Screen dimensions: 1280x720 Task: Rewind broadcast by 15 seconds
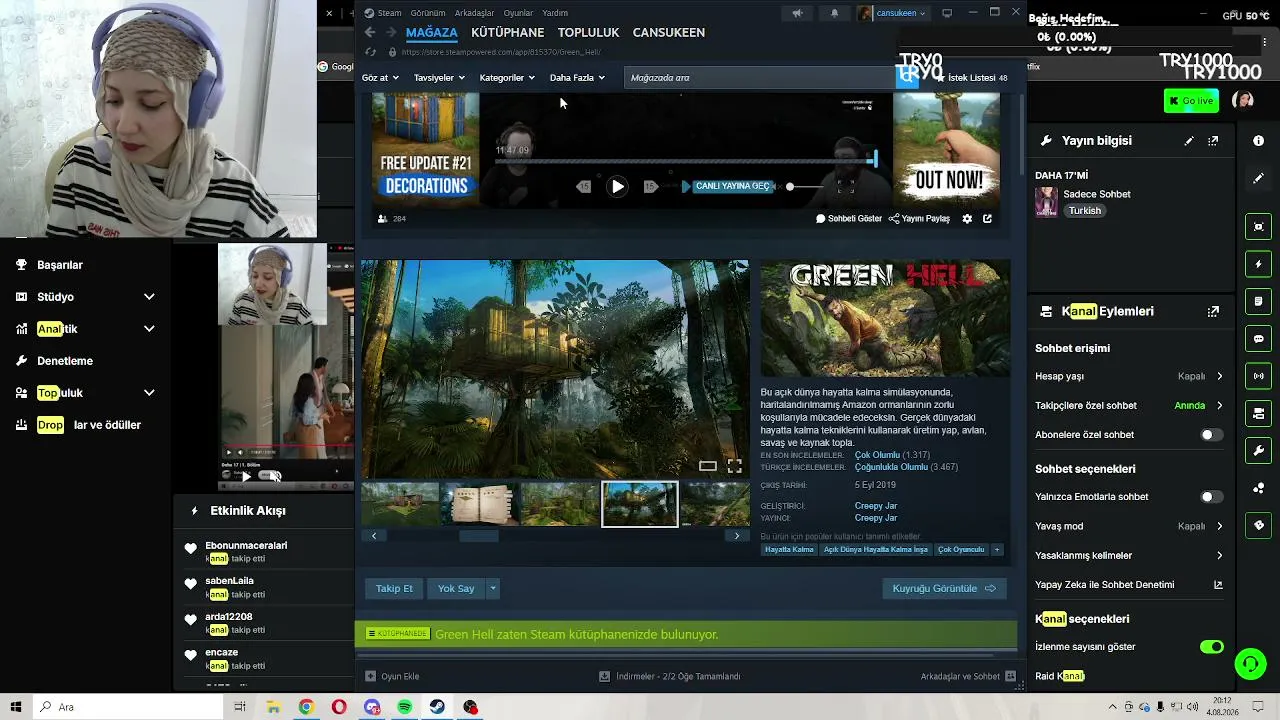coord(584,187)
